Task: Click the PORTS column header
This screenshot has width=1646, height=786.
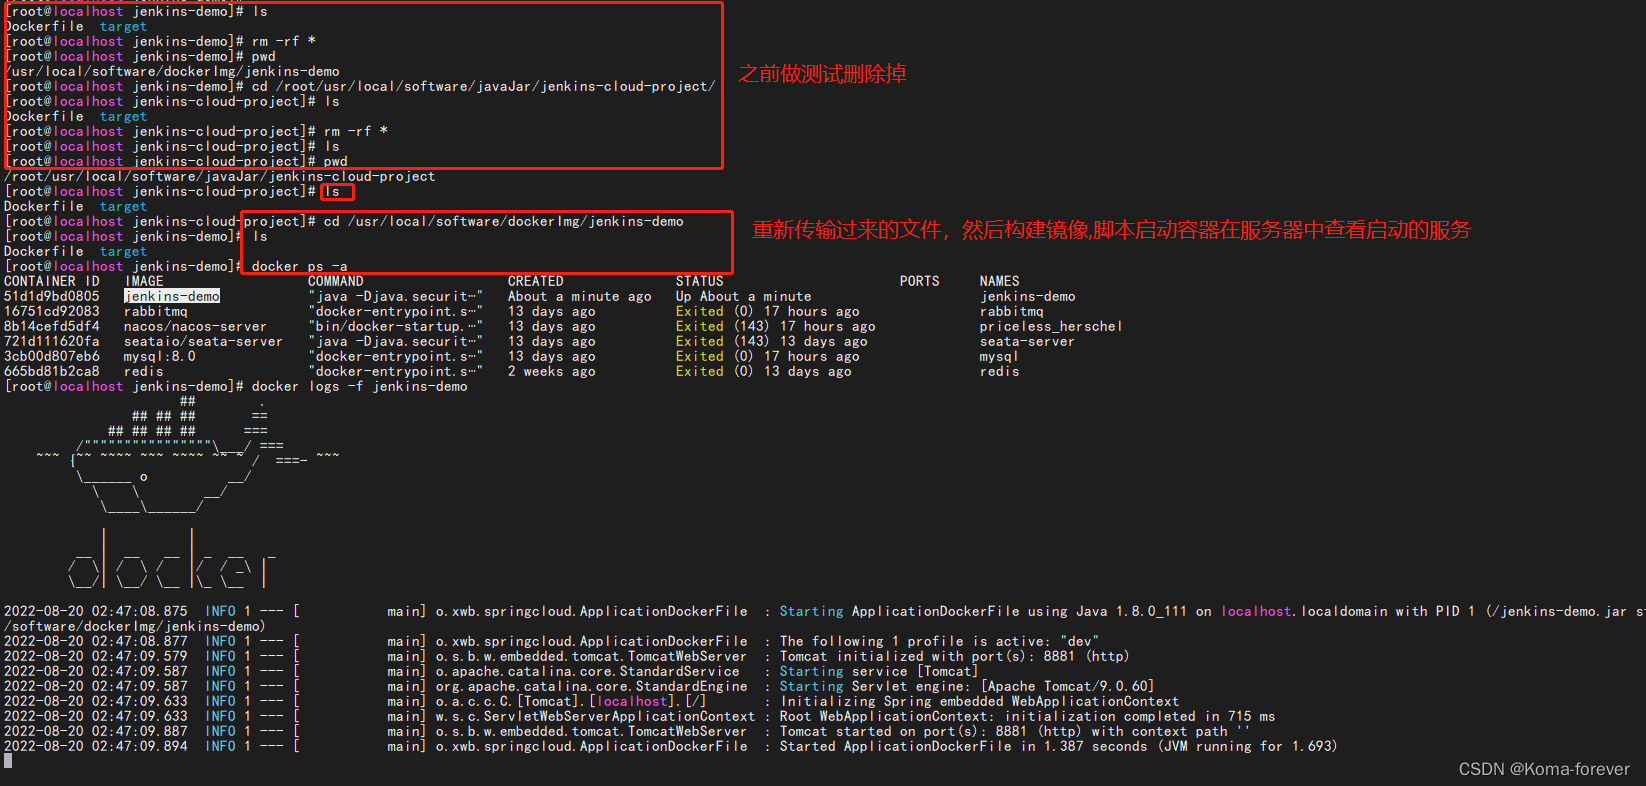Action: (920, 281)
